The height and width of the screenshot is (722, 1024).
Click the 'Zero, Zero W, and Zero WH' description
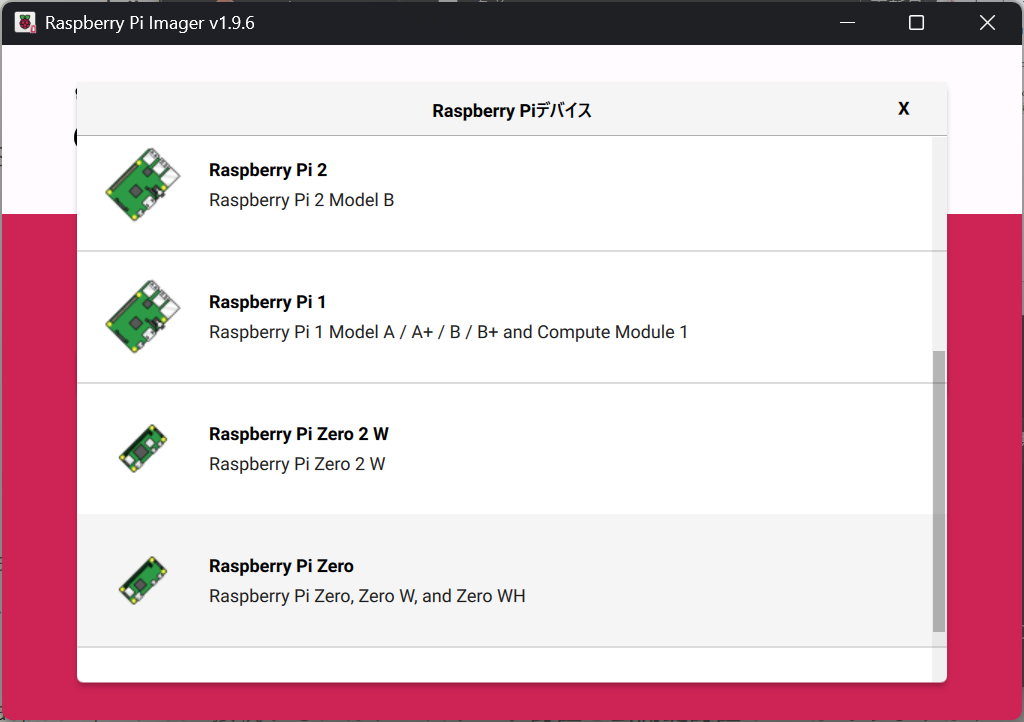(367, 596)
